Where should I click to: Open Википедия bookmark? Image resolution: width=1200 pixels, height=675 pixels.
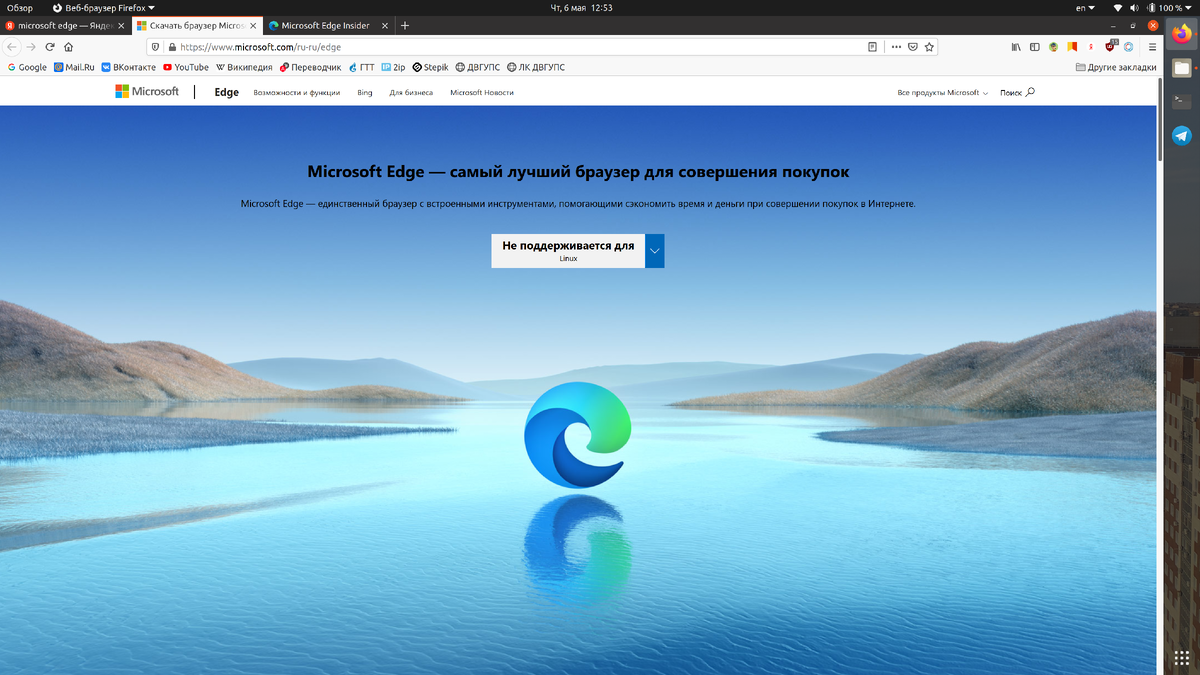[x=244, y=67]
